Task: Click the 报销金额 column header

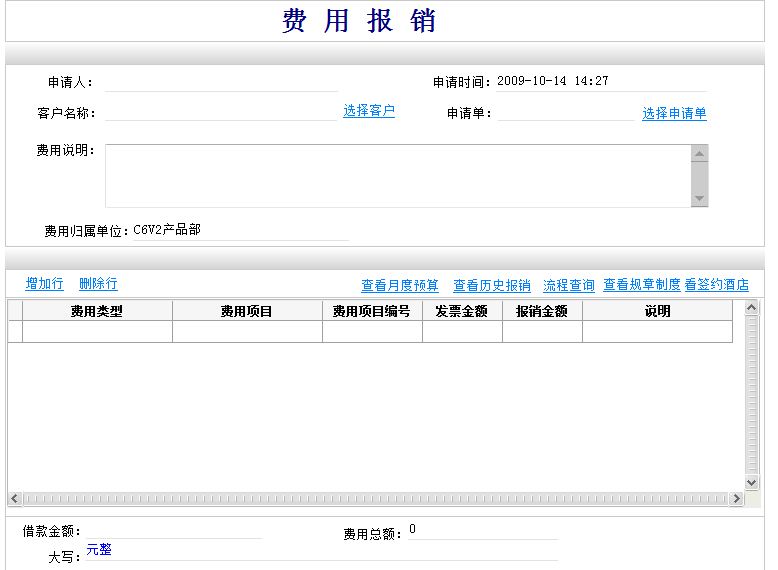Action: click(541, 311)
